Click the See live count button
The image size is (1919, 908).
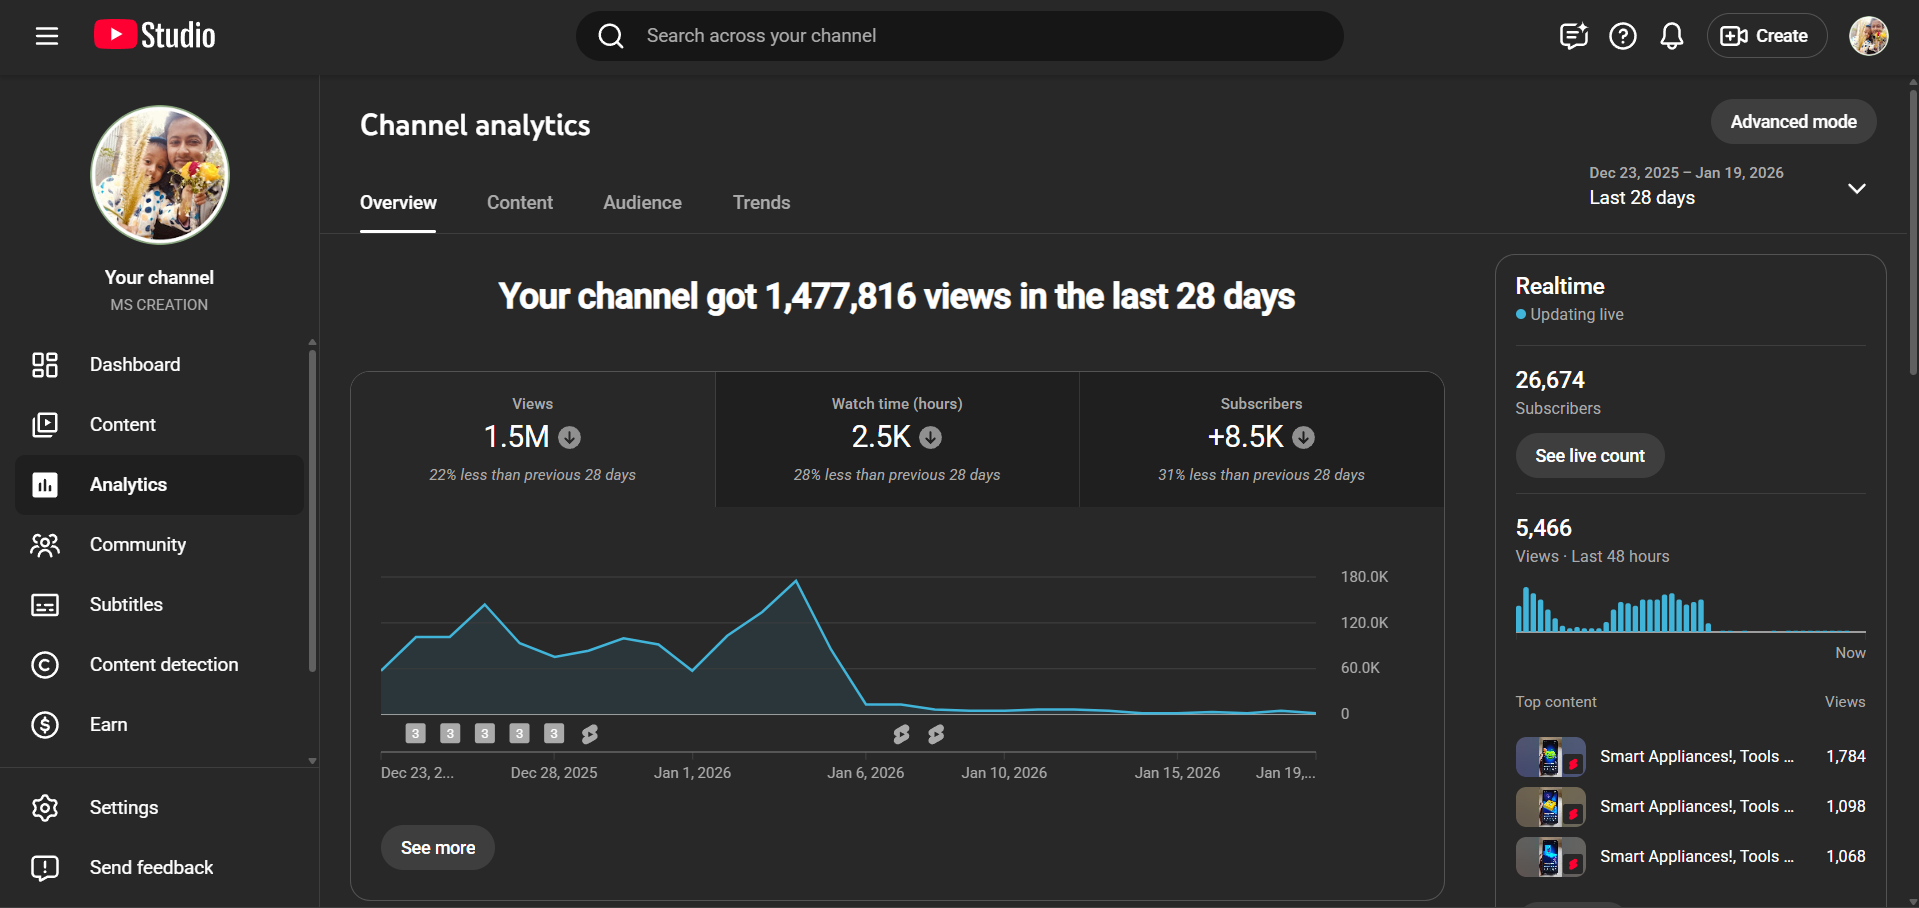(1589, 456)
